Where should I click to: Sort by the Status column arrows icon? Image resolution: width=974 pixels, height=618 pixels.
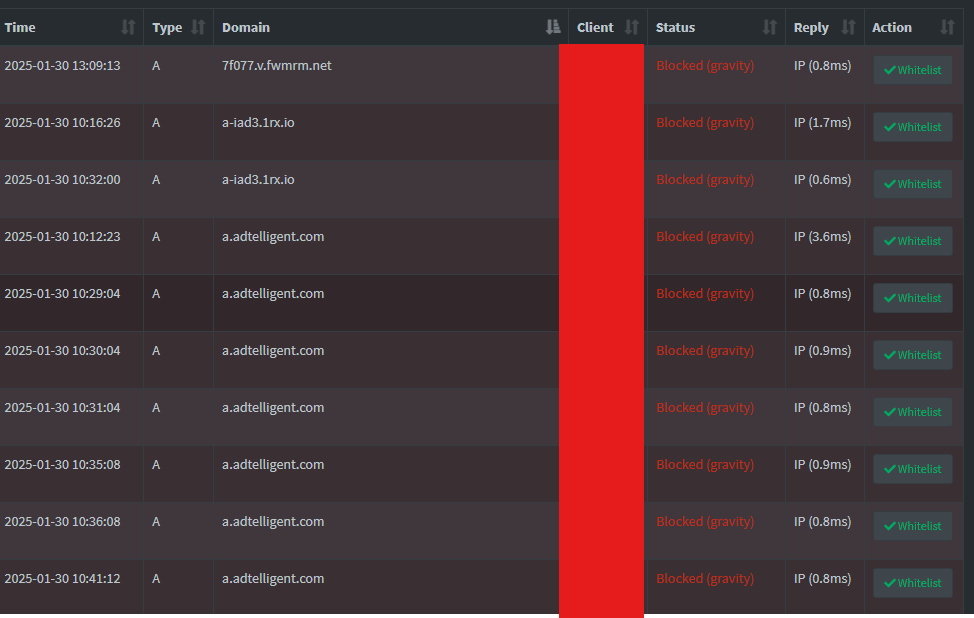770,27
